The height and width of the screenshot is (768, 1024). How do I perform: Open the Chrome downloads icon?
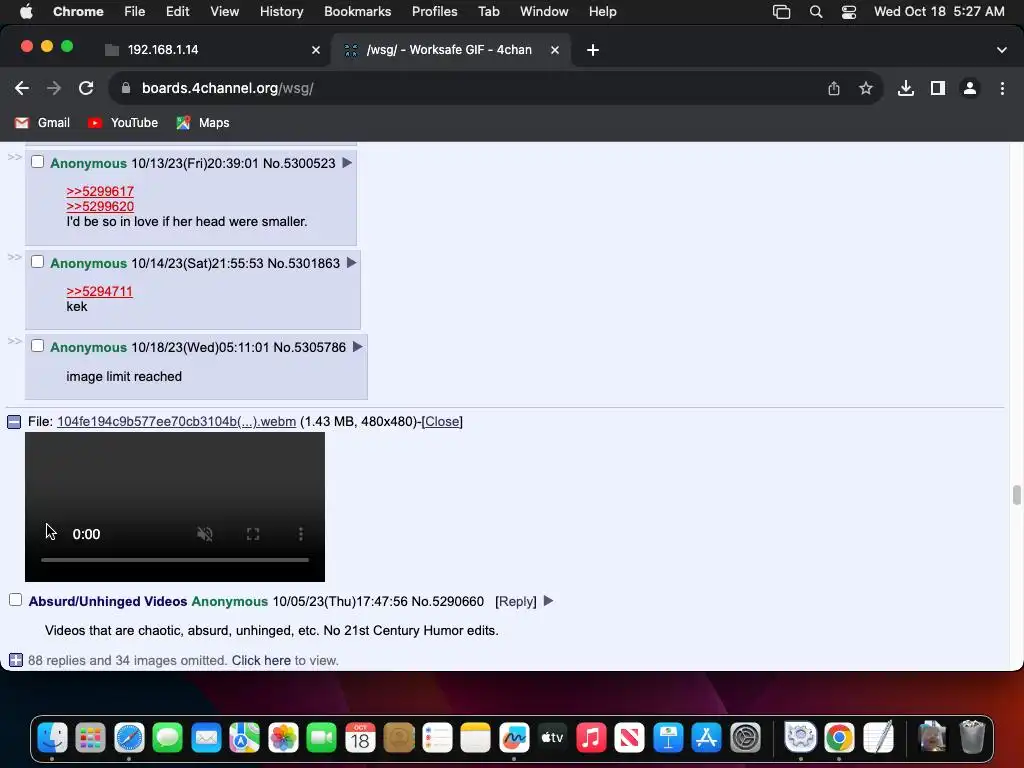pyautogui.click(x=906, y=88)
